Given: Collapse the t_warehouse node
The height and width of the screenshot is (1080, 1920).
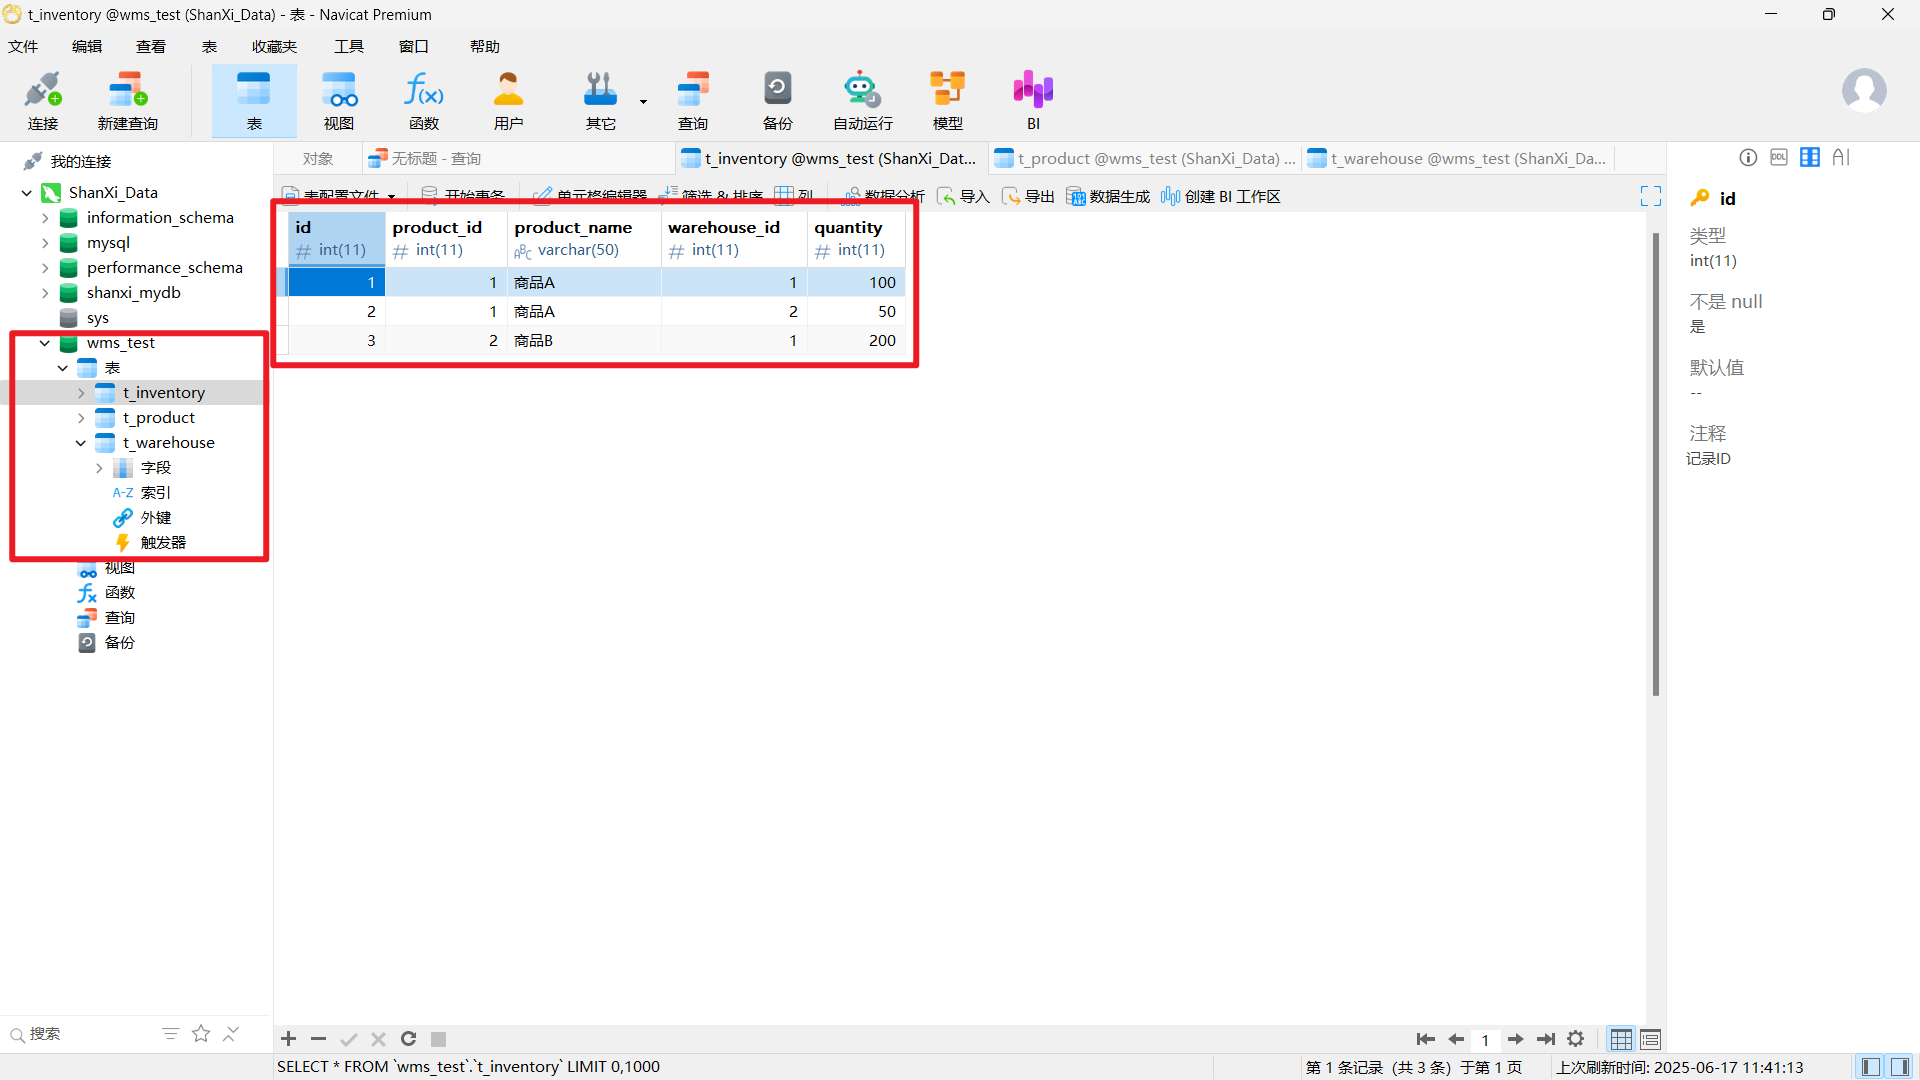Looking at the screenshot, I should (80, 442).
